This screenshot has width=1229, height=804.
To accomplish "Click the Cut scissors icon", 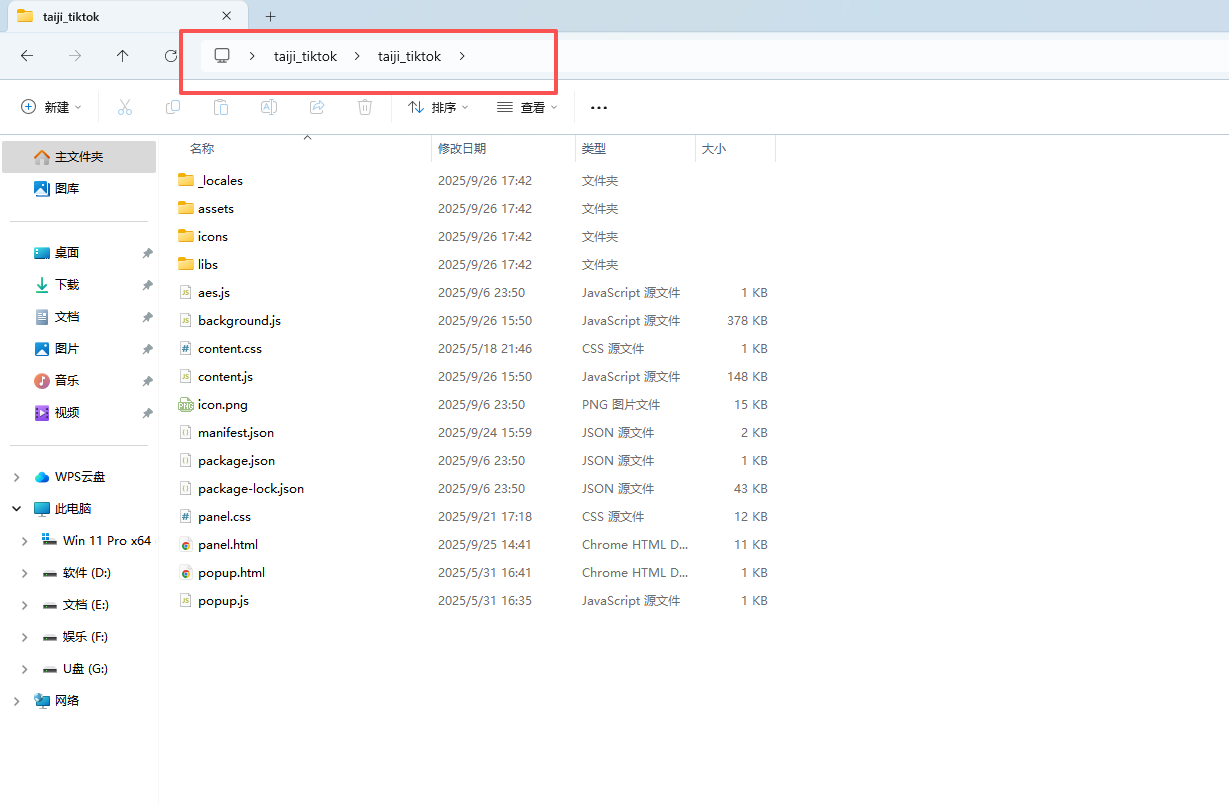I will [x=125, y=107].
